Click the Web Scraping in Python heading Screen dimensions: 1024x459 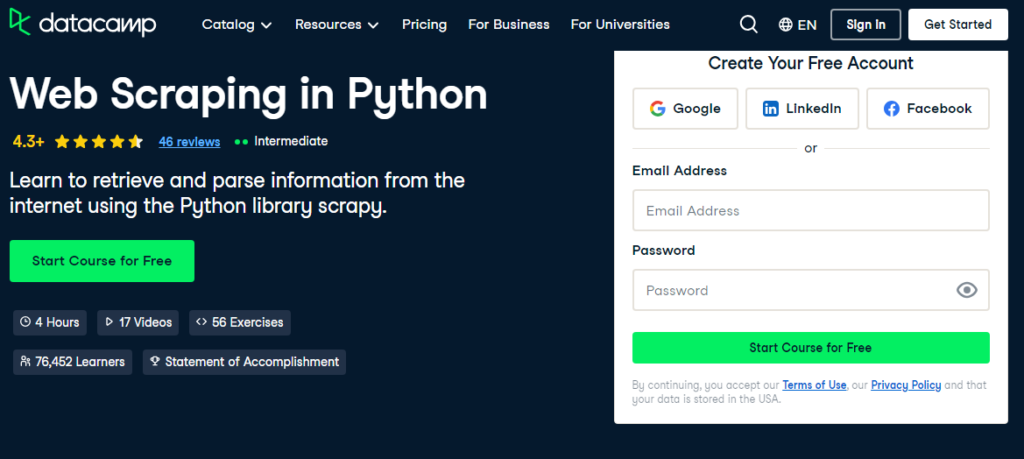tap(248, 93)
